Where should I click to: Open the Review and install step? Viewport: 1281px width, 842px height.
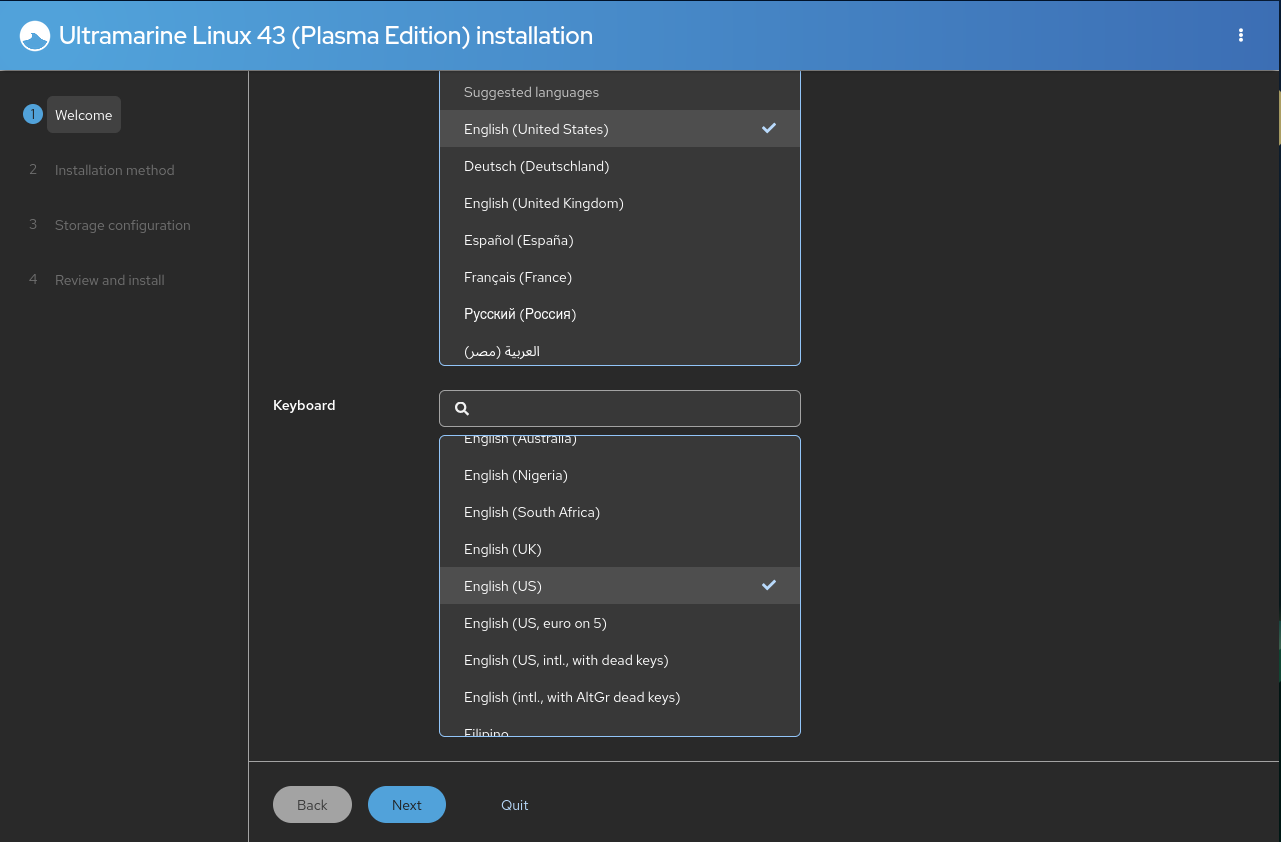coord(109,280)
